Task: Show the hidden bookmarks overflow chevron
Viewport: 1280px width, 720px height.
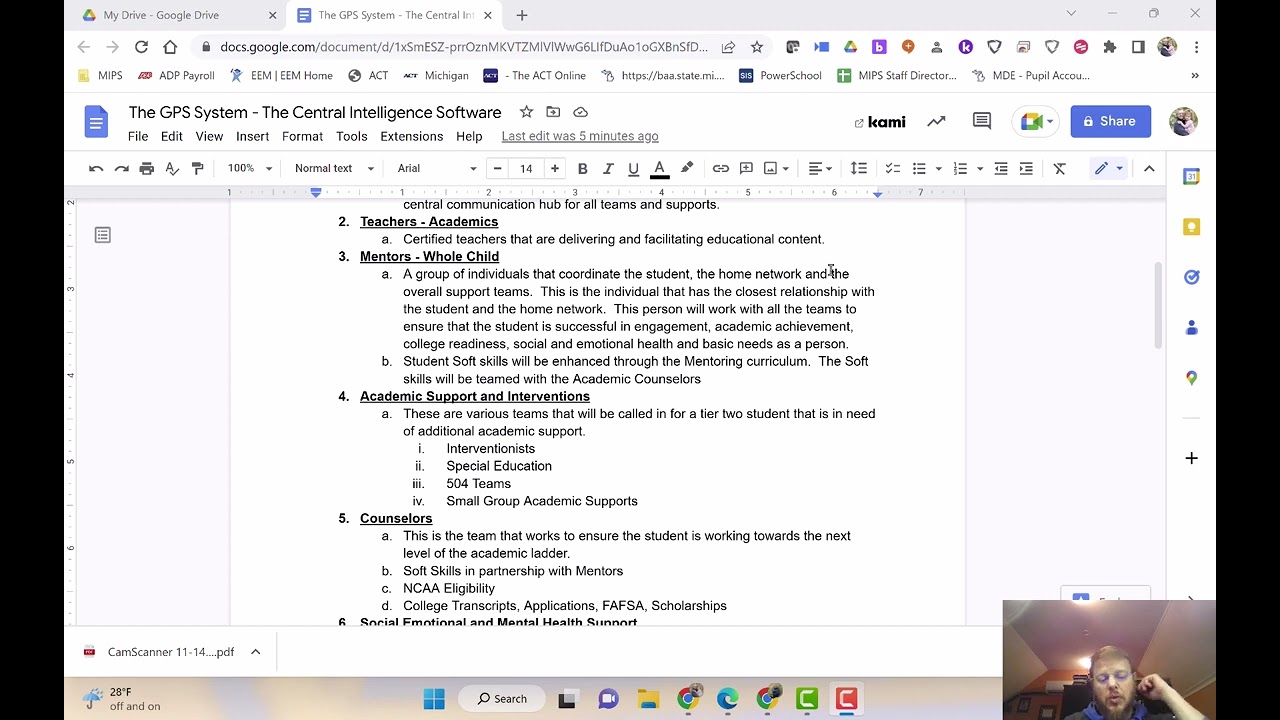Action: pyautogui.click(x=1194, y=76)
